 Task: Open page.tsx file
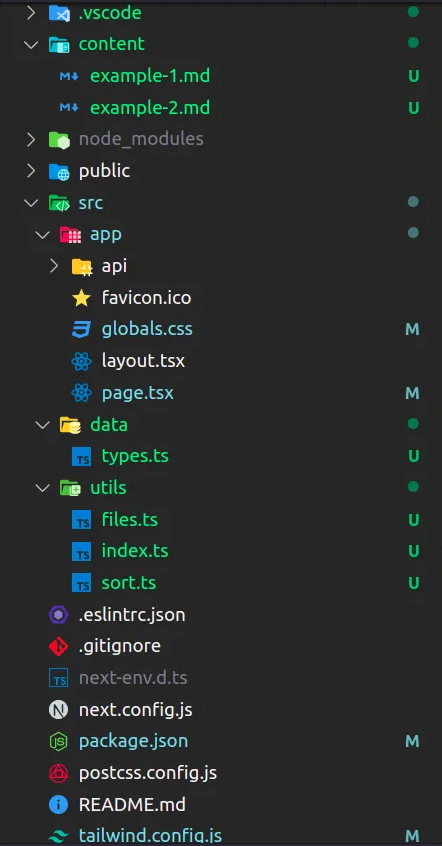(x=138, y=393)
